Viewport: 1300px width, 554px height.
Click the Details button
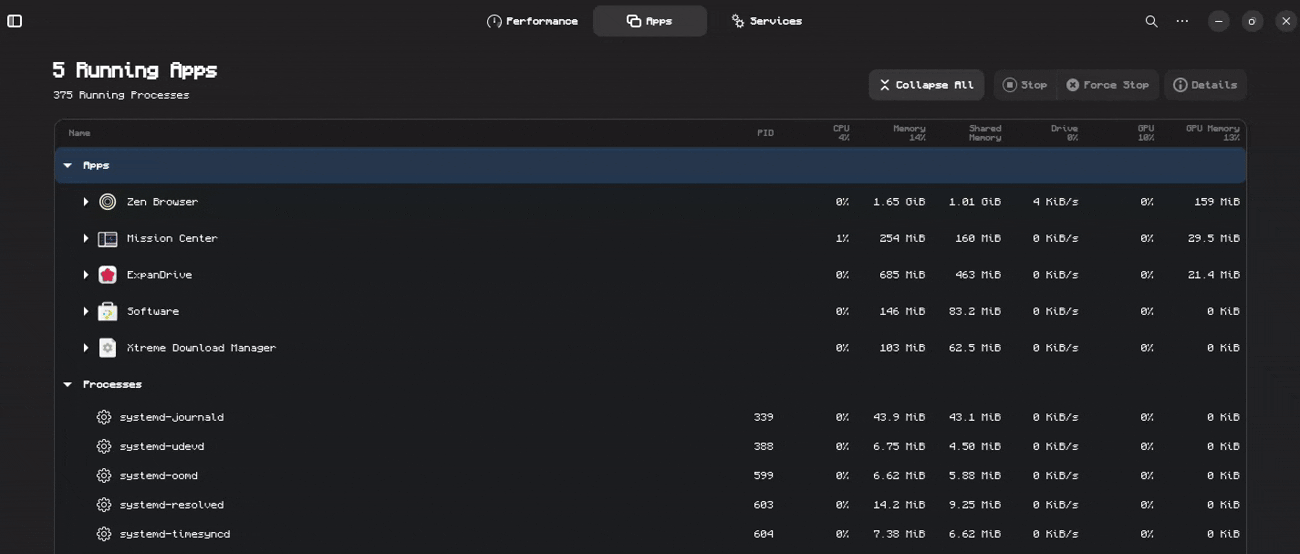click(x=1205, y=85)
